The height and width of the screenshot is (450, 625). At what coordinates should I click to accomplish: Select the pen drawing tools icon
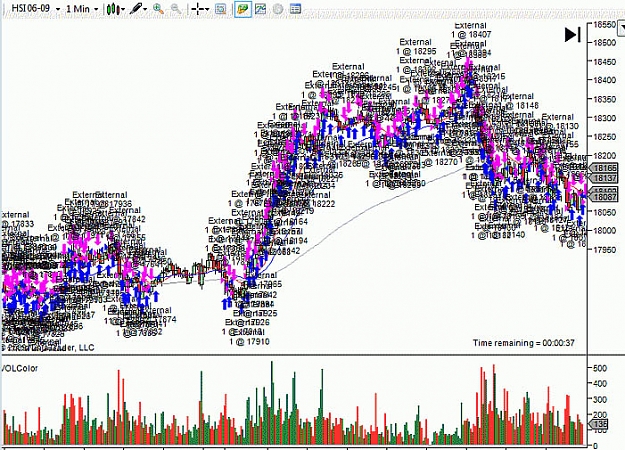click(x=136, y=8)
